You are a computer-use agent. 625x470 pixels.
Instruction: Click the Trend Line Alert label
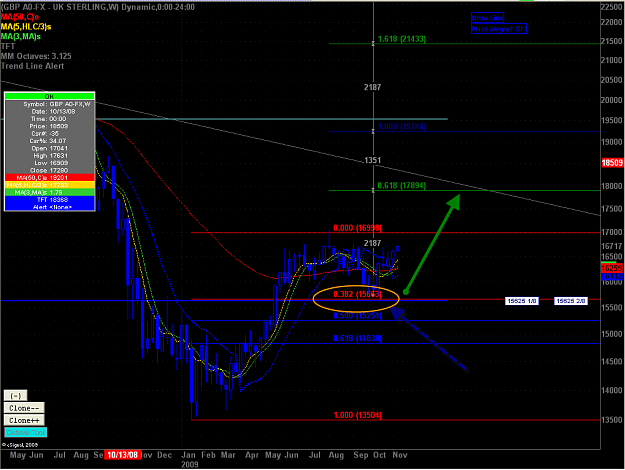click(32, 66)
